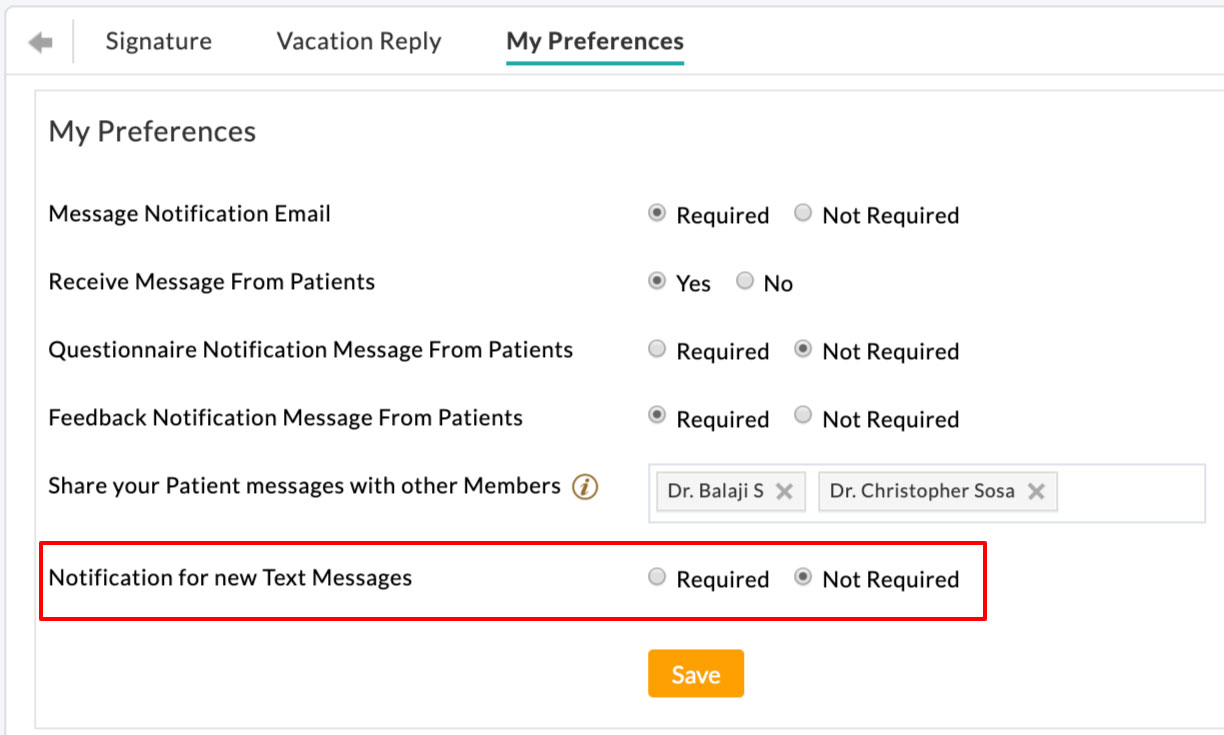This screenshot has width=1224, height=735.
Task: Save the preference changes
Action: 695,673
